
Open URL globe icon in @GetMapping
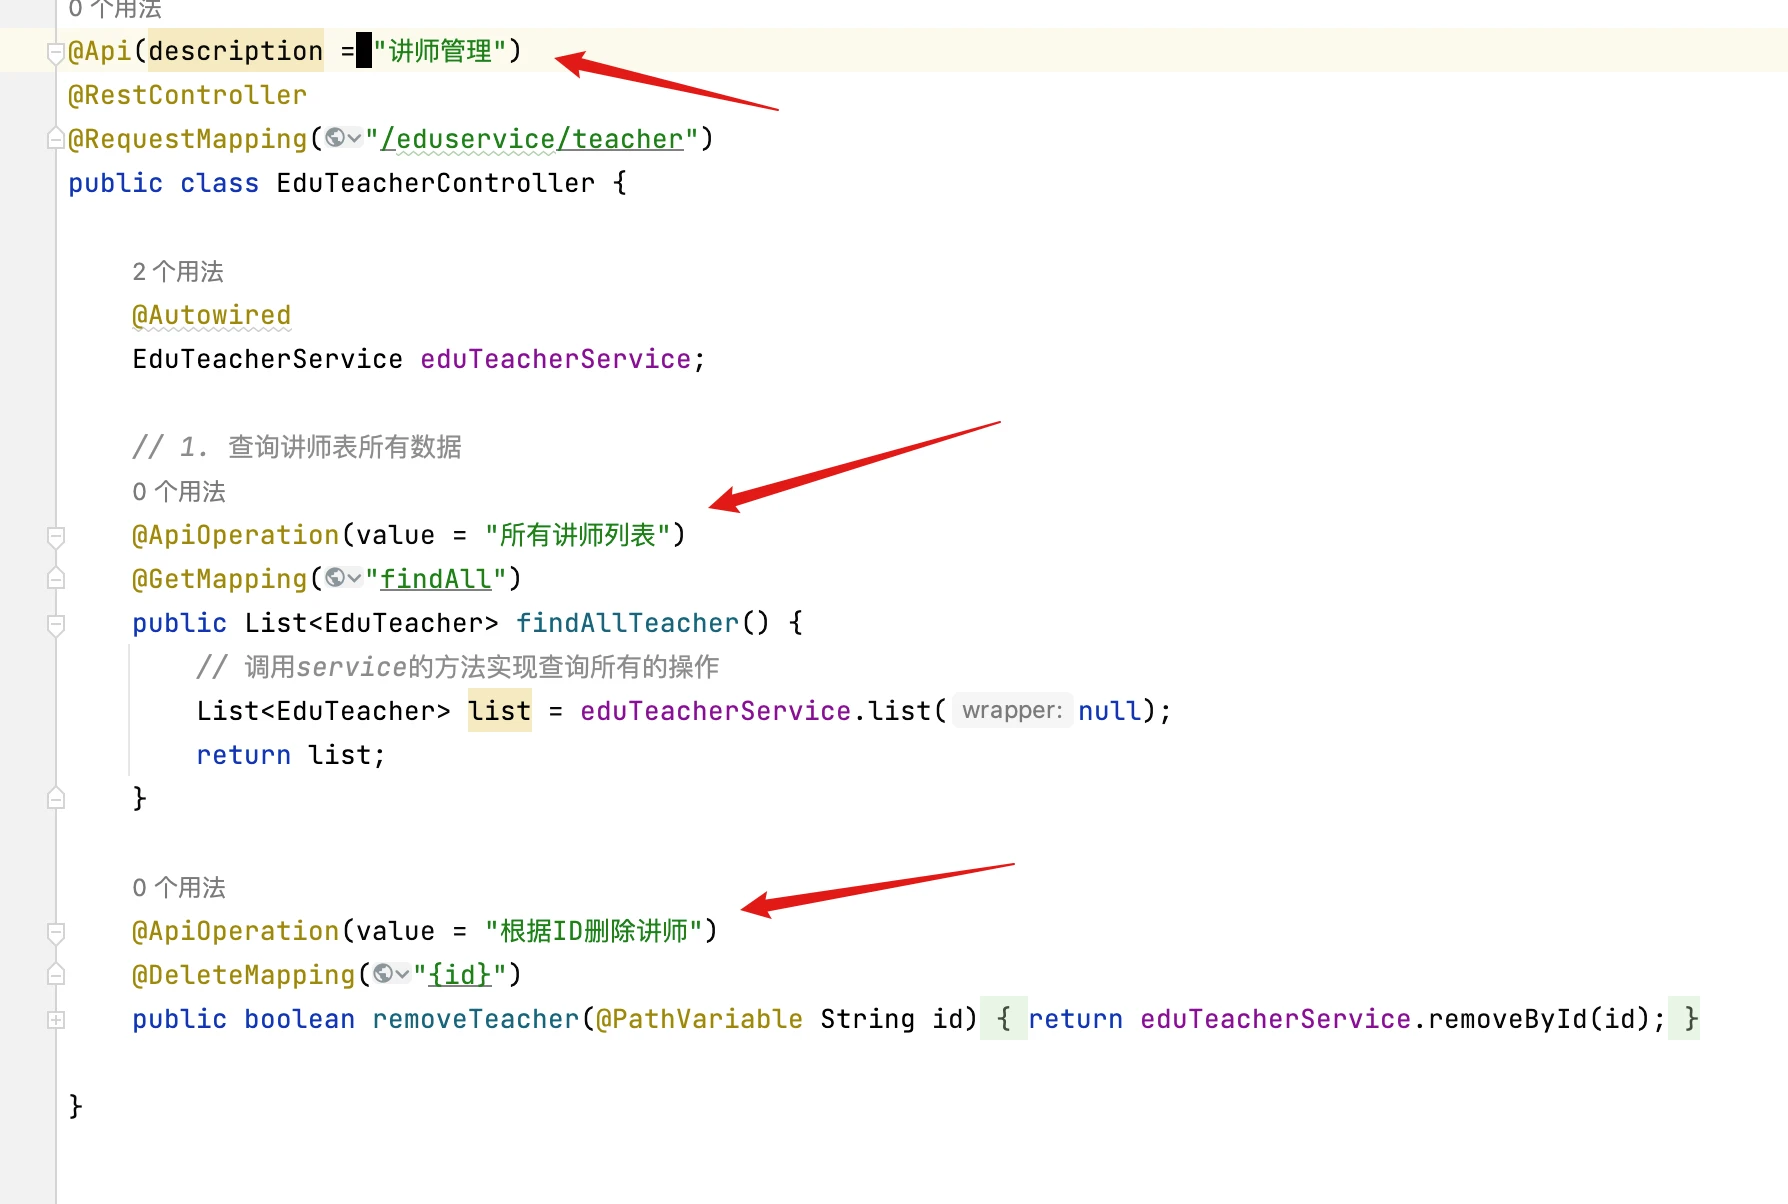[x=343, y=578]
